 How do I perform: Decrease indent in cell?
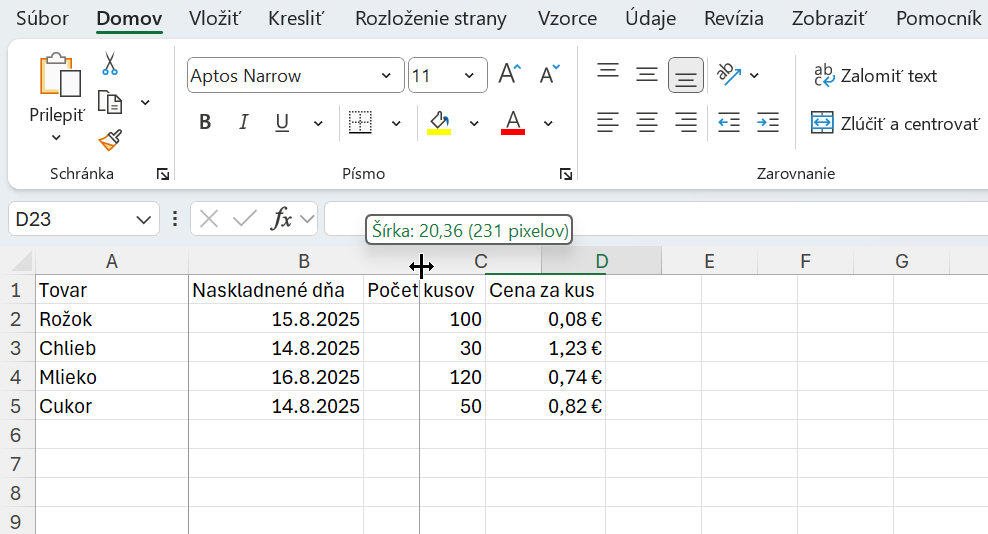click(729, 122)
